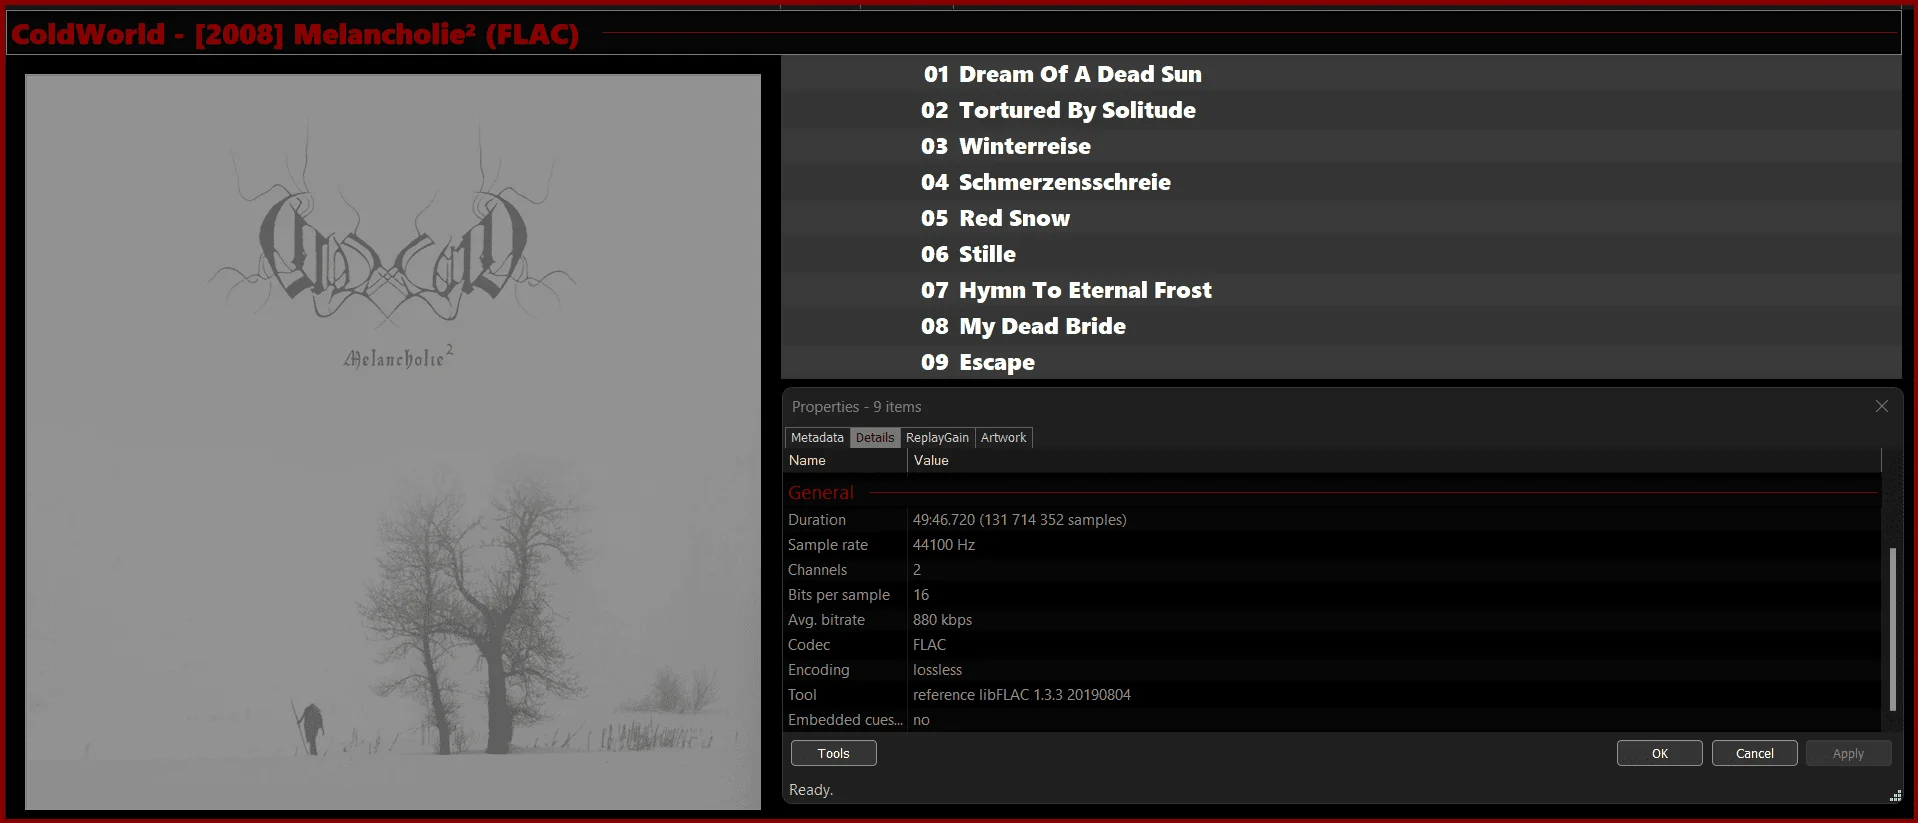This screenshot has width=1918, height=823.
Task: Click the Properties list vertical scrollbar
Action: pyautogui.click(x=1892, y=628)
